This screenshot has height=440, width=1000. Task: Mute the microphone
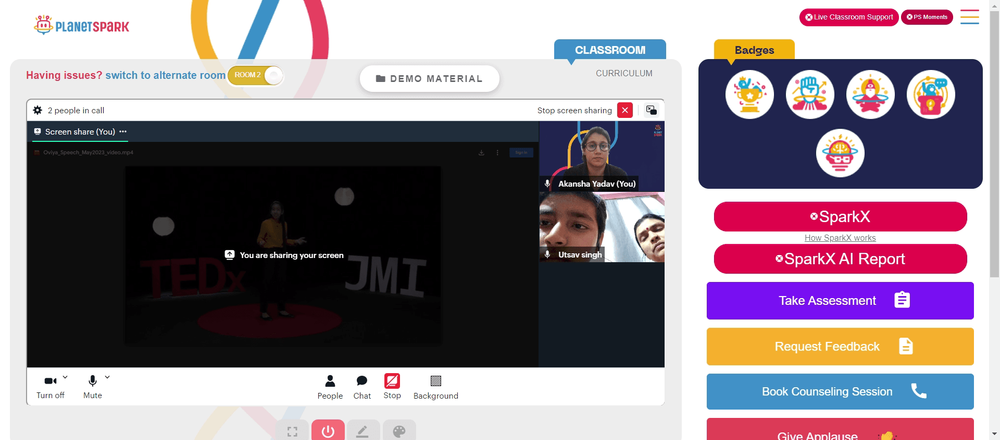92,387
